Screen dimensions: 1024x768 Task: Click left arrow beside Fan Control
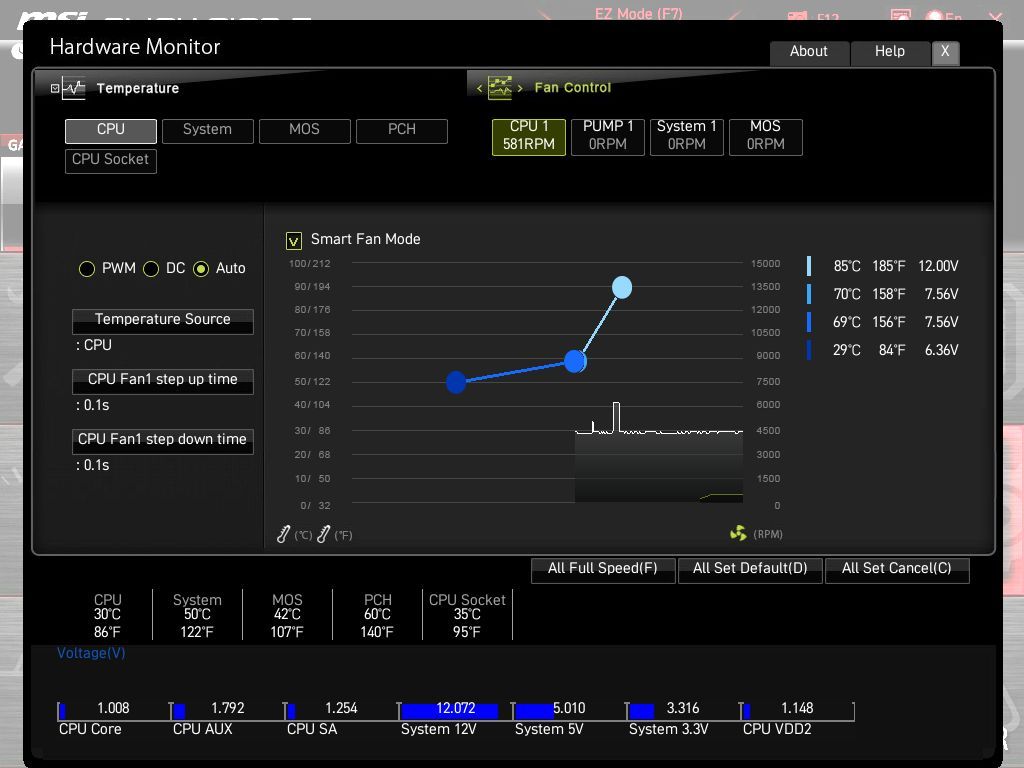[x=479, y=88]
